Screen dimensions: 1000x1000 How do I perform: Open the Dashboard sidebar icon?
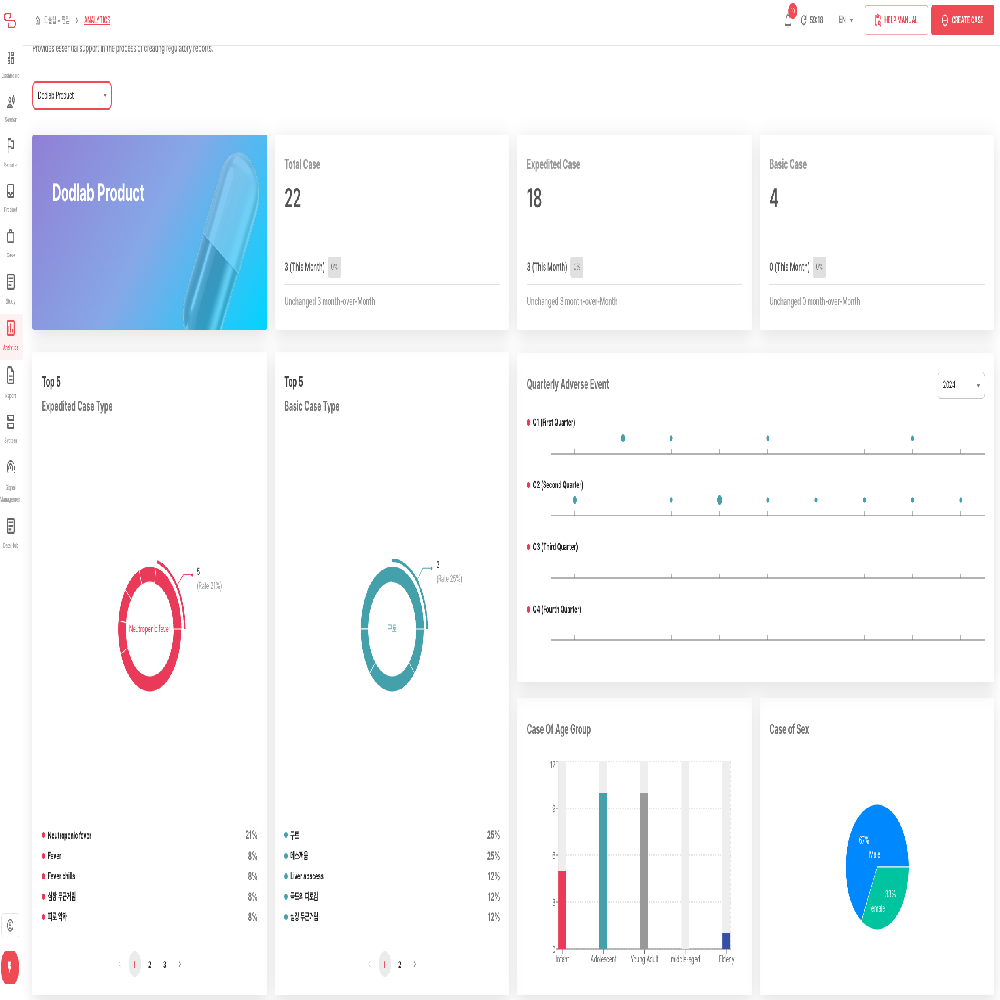tap(11, 60)
